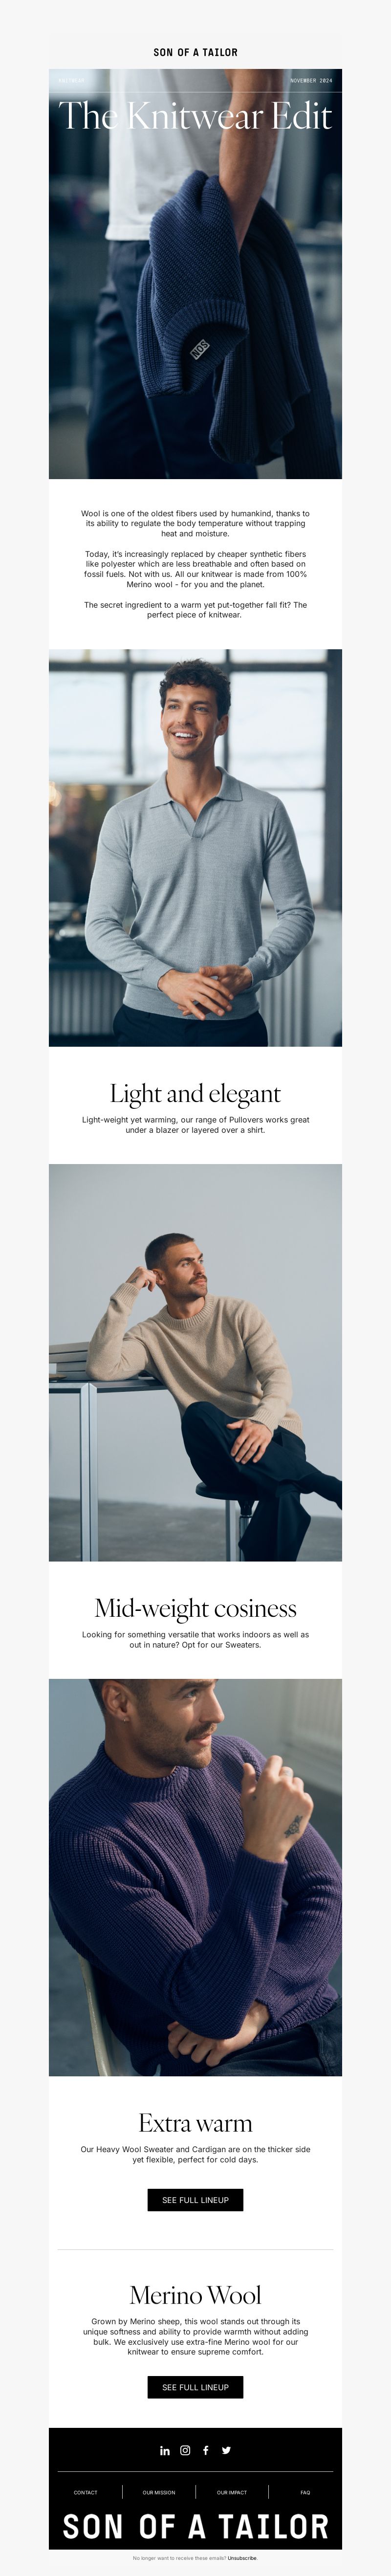
Task: Click See Full Lineup under Merino Wool
Action: click(x=196, y=2387)
